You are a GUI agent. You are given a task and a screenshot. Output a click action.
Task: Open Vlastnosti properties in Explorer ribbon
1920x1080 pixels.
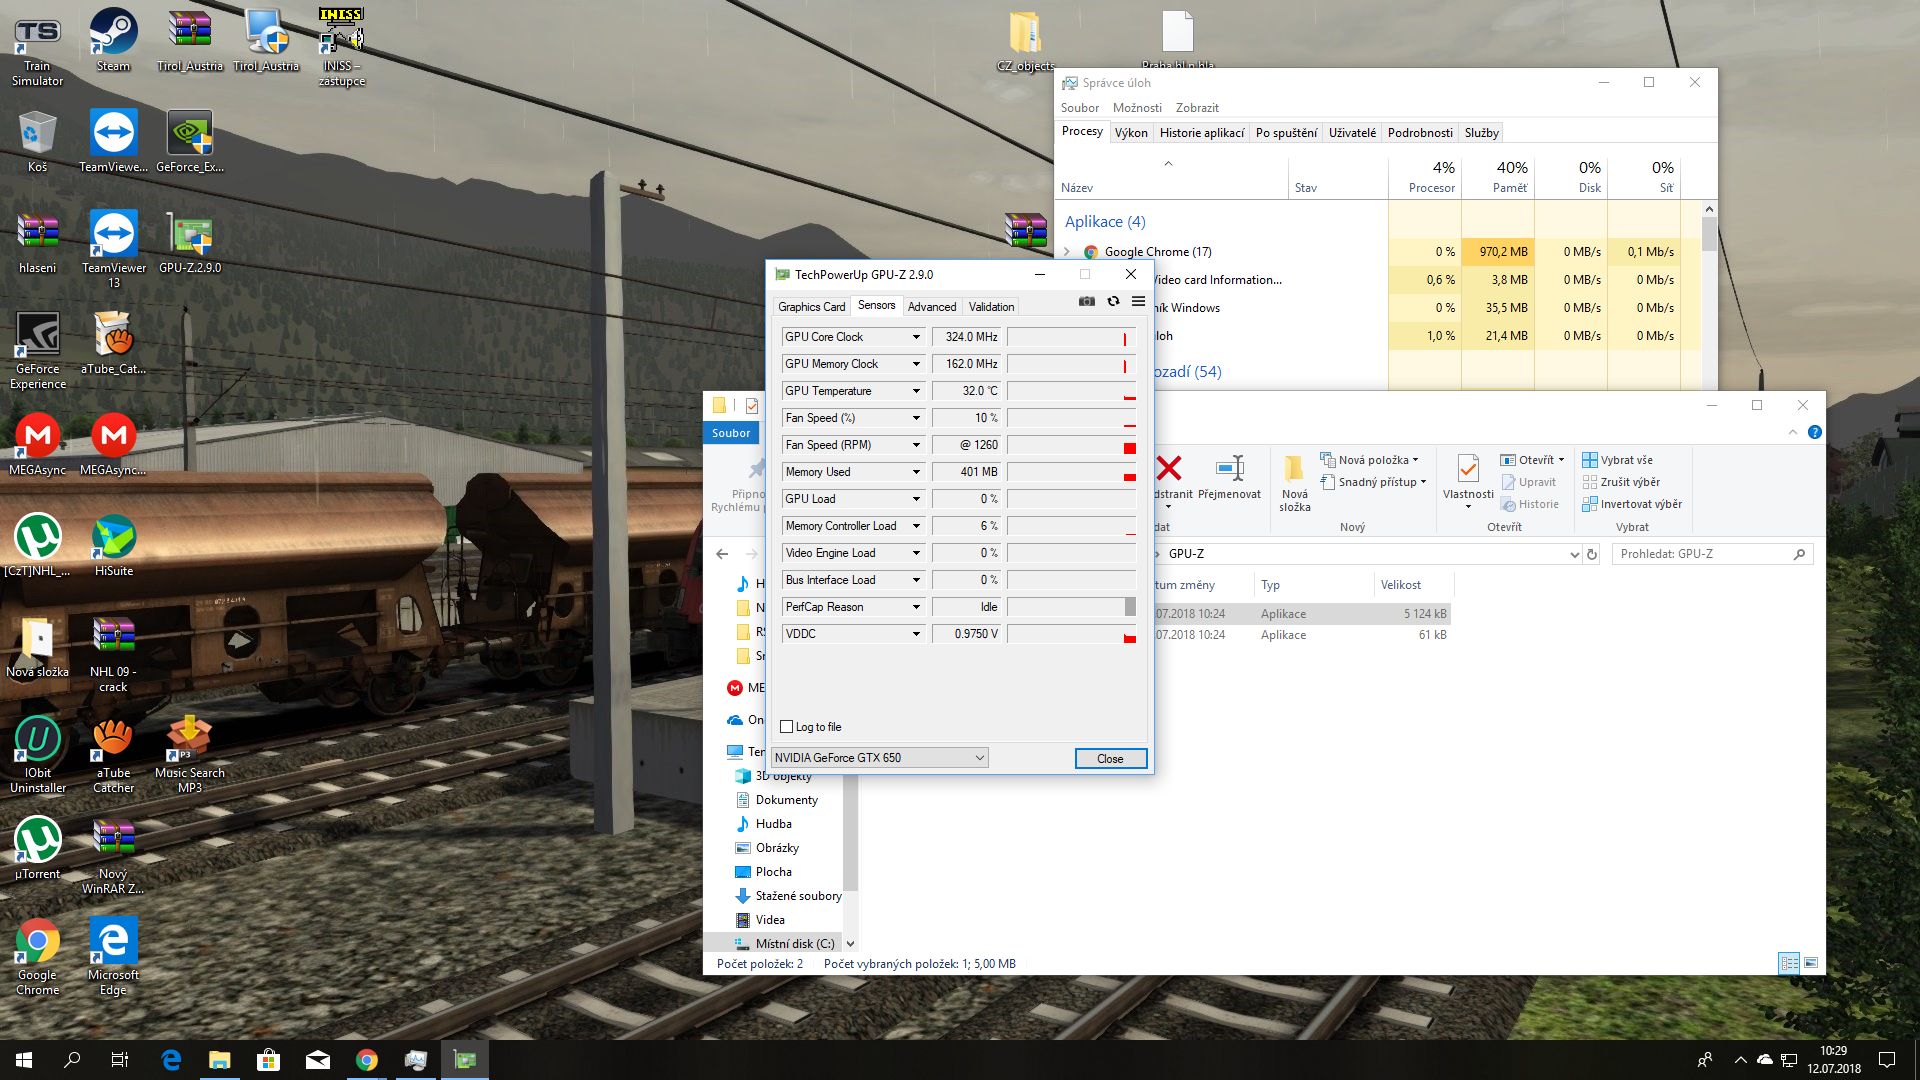point(1468,480)
